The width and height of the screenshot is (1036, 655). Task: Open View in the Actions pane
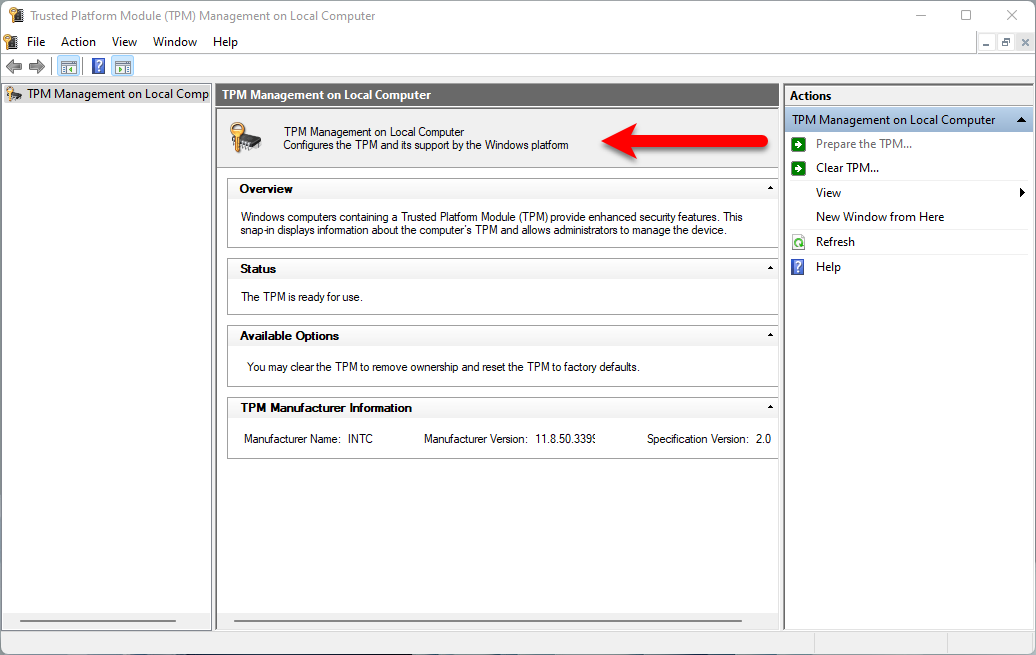click(828, 193)
